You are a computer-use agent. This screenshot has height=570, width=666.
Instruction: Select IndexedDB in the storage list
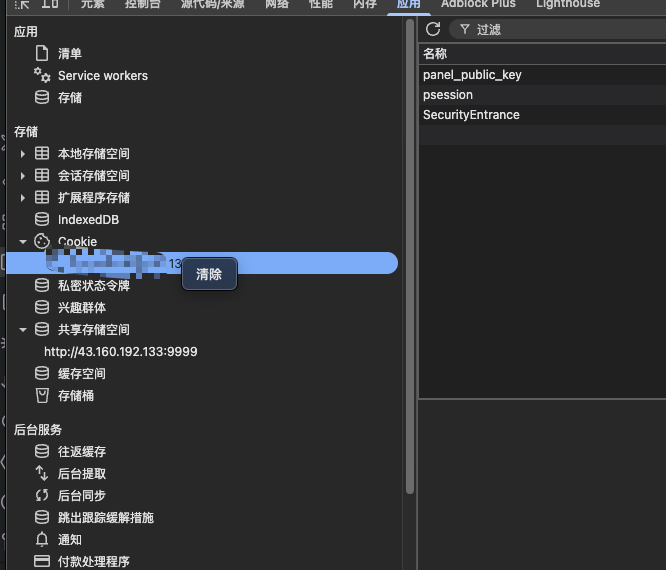(88, 220)
